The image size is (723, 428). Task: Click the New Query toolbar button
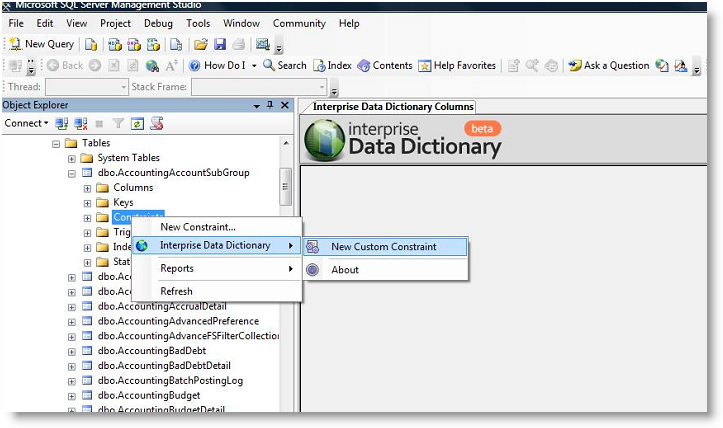[41, 44]
